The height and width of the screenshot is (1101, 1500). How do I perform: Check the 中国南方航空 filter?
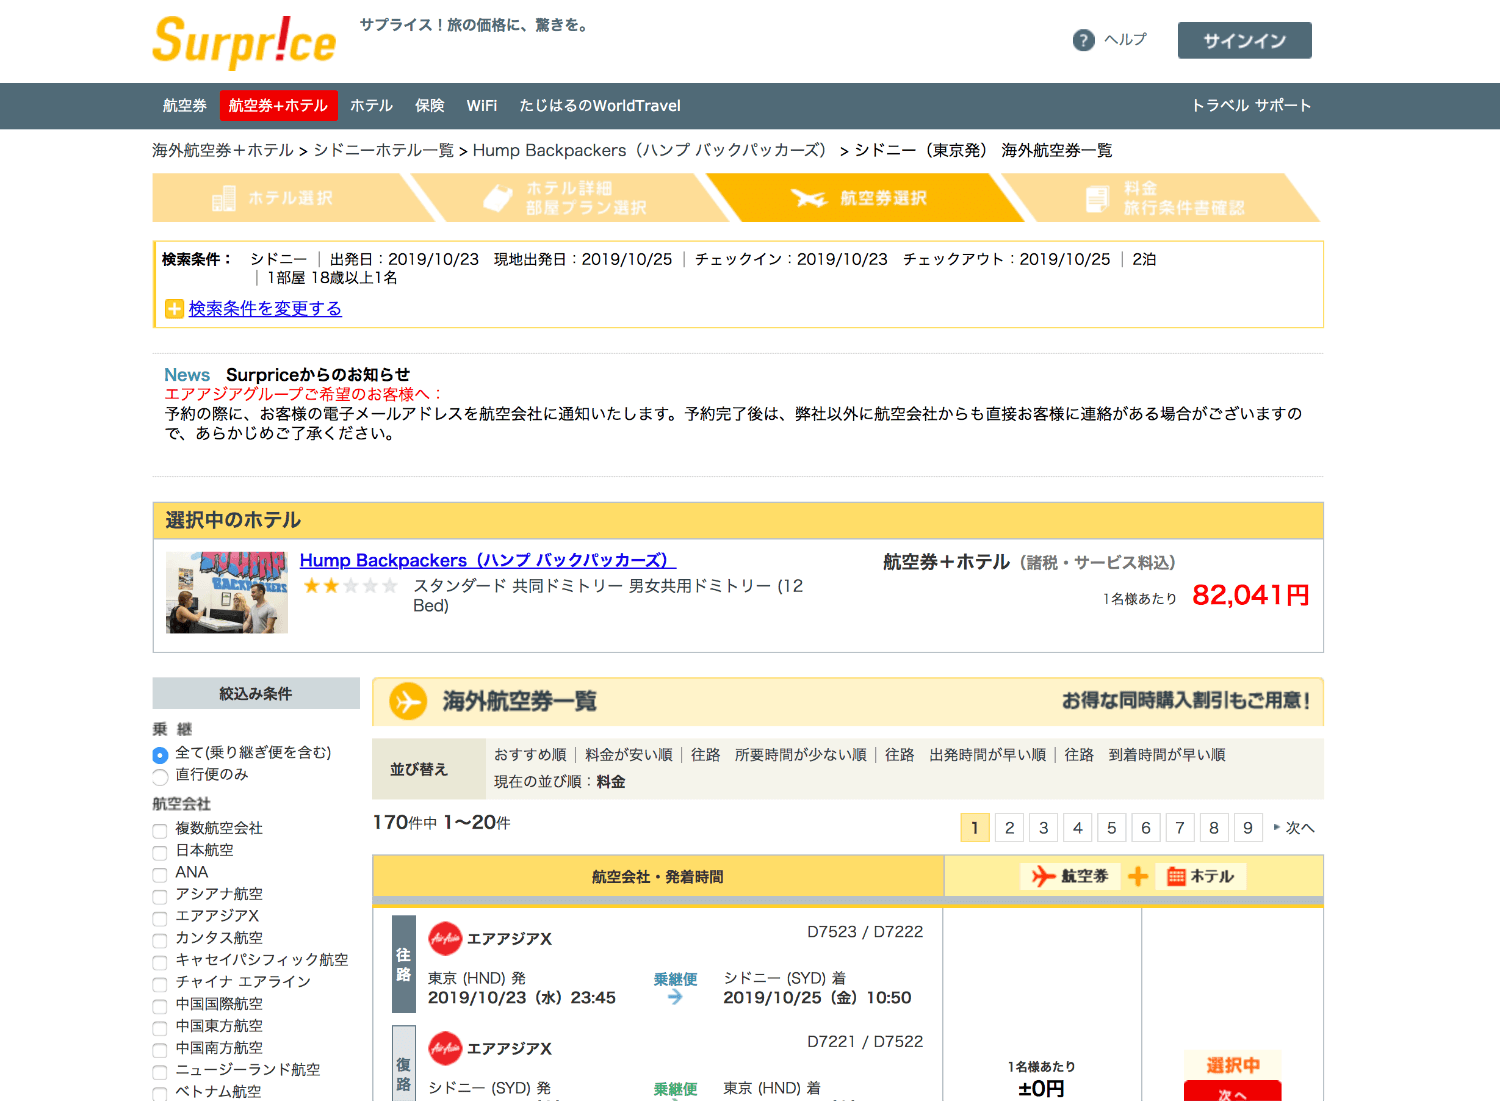(x=160, y=1051)
